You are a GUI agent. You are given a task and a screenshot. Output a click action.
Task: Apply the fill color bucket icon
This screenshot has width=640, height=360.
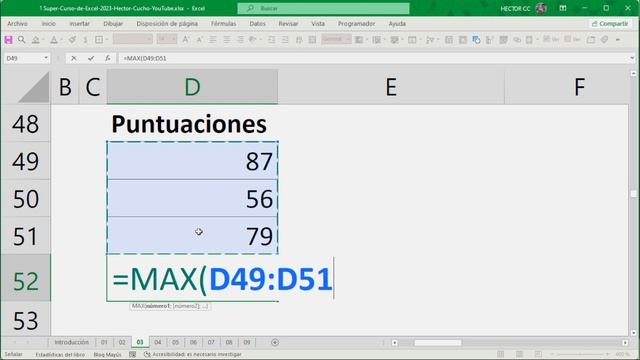click(x=36, y=40)
